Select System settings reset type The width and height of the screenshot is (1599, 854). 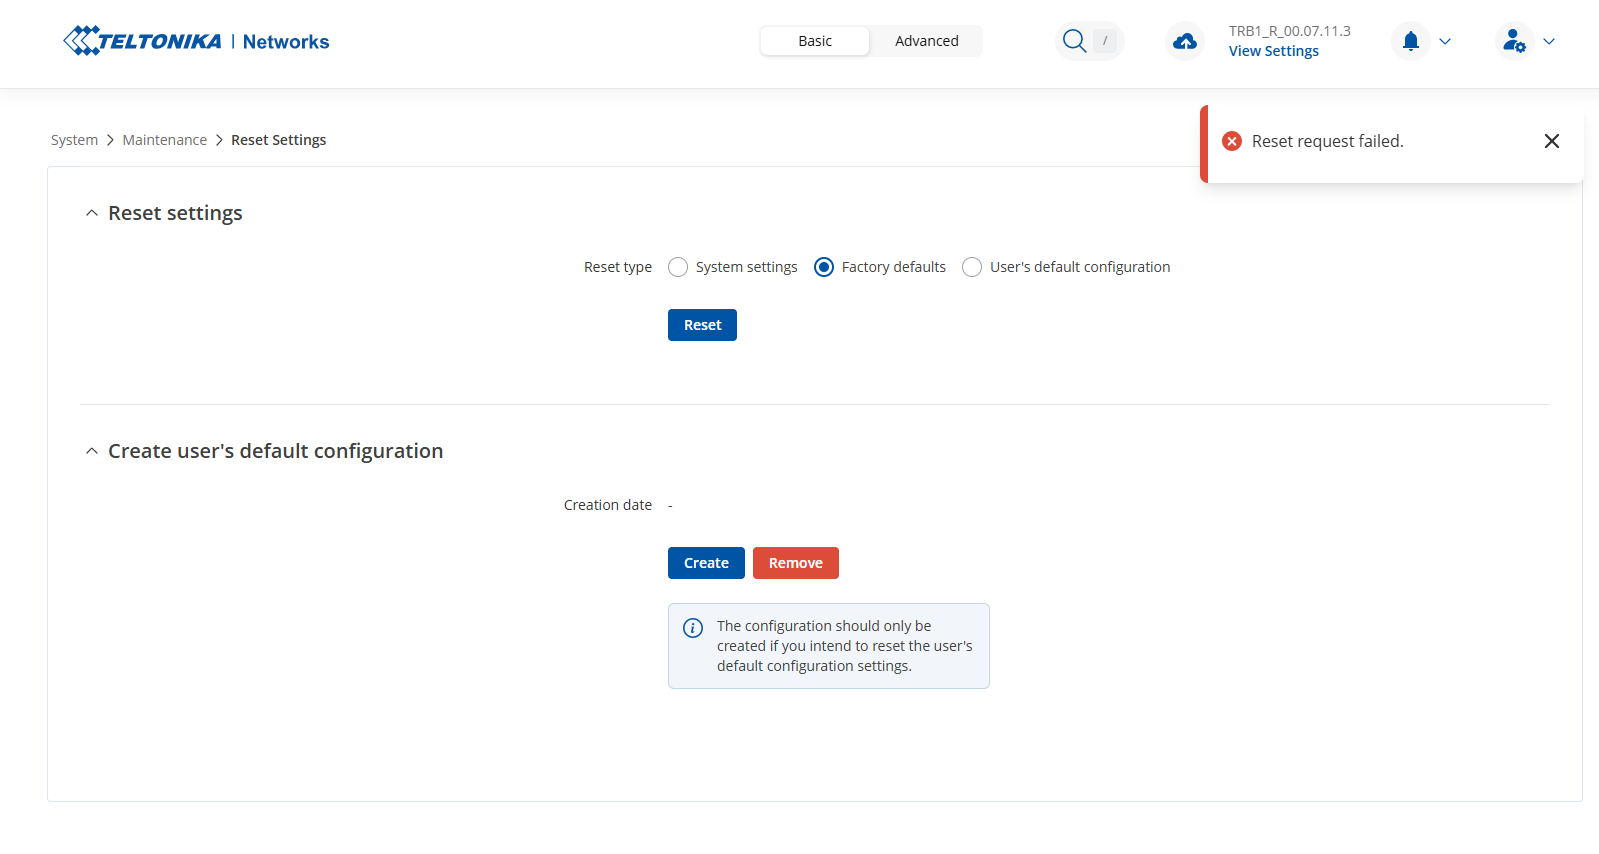click(678, 267)
